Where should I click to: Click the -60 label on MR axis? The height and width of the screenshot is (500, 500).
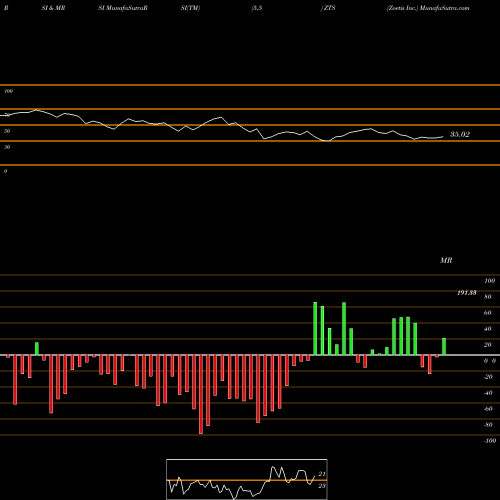coord(488,409)
